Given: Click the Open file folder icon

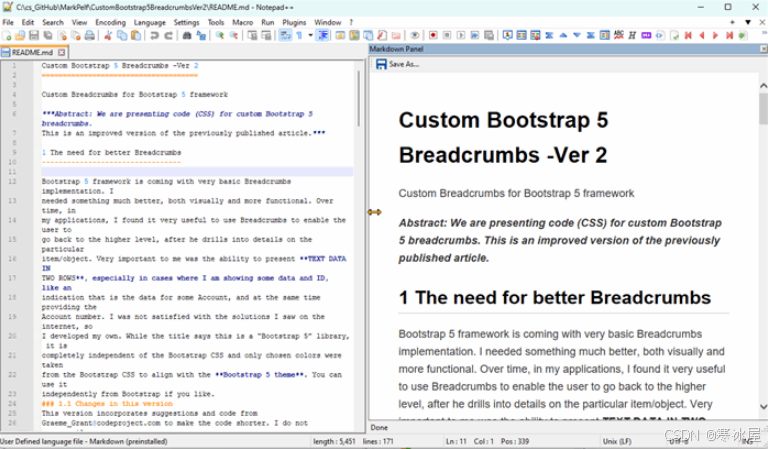Looking at the screenshot, I should pyautogui.click(x=20, y=35).
